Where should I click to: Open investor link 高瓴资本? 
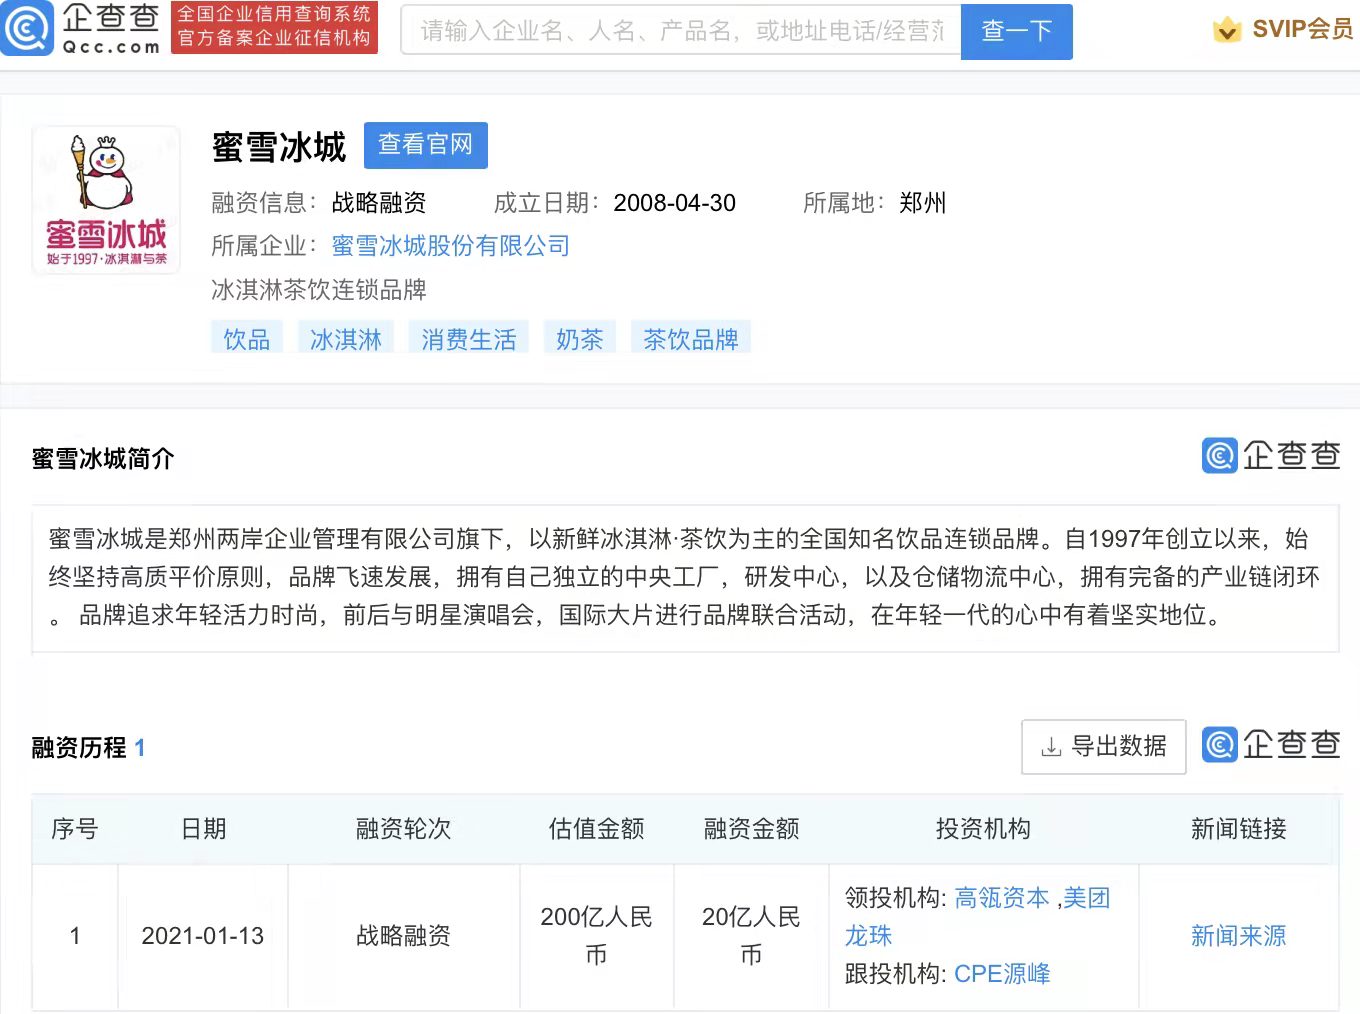coord(1002,898)
